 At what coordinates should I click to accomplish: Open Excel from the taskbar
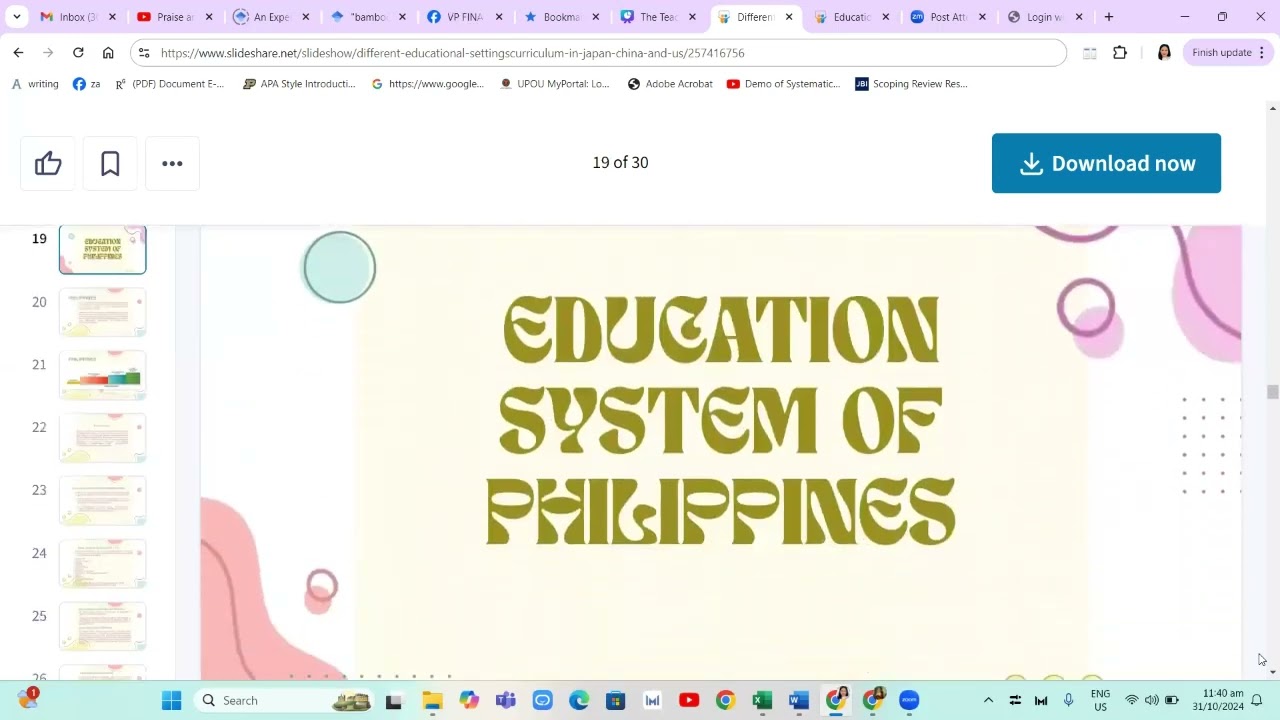762,700
